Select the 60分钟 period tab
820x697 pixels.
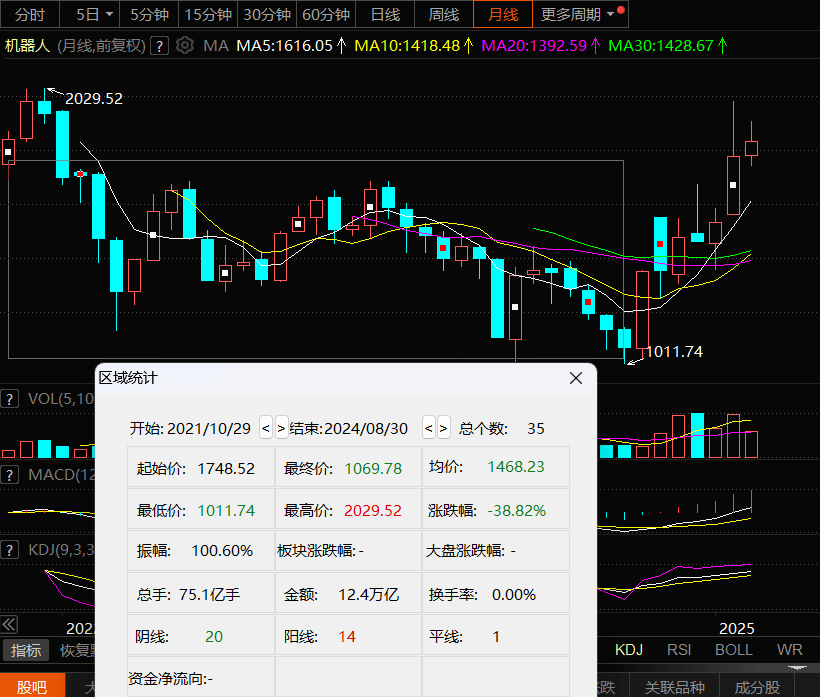point(326,15)
